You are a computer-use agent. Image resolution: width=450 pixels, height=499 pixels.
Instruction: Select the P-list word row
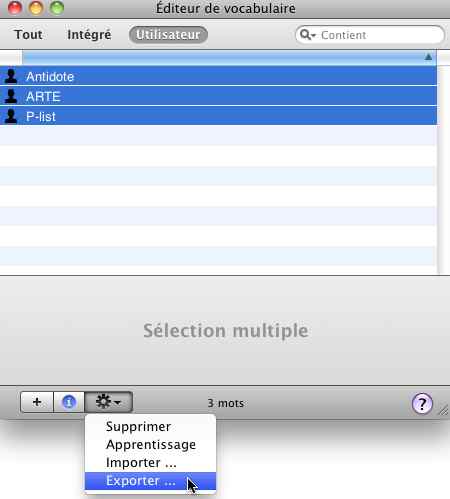coord(218,116)
